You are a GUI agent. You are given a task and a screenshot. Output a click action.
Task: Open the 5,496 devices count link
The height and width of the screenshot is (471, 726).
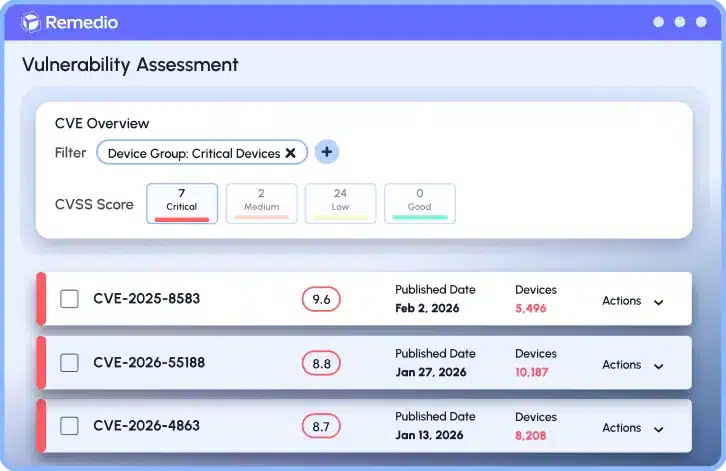coord(530,309)
